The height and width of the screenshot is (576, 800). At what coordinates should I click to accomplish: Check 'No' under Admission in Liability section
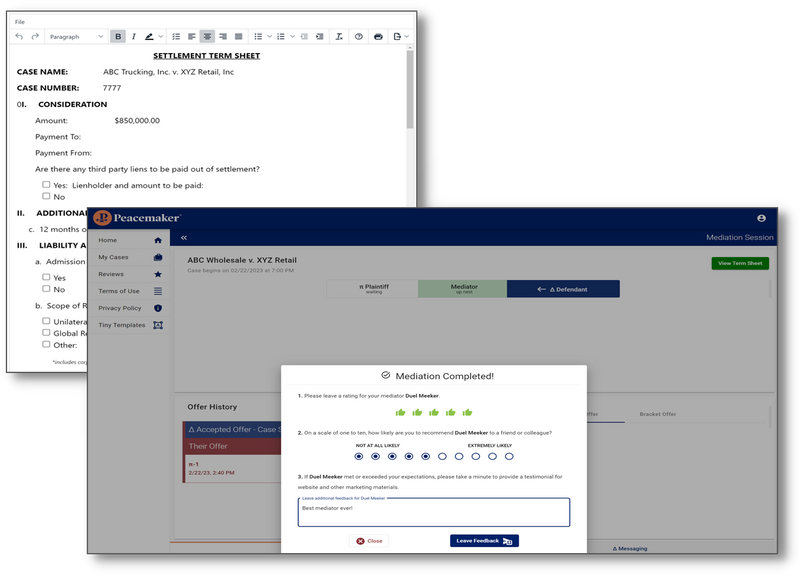point(46,289)
